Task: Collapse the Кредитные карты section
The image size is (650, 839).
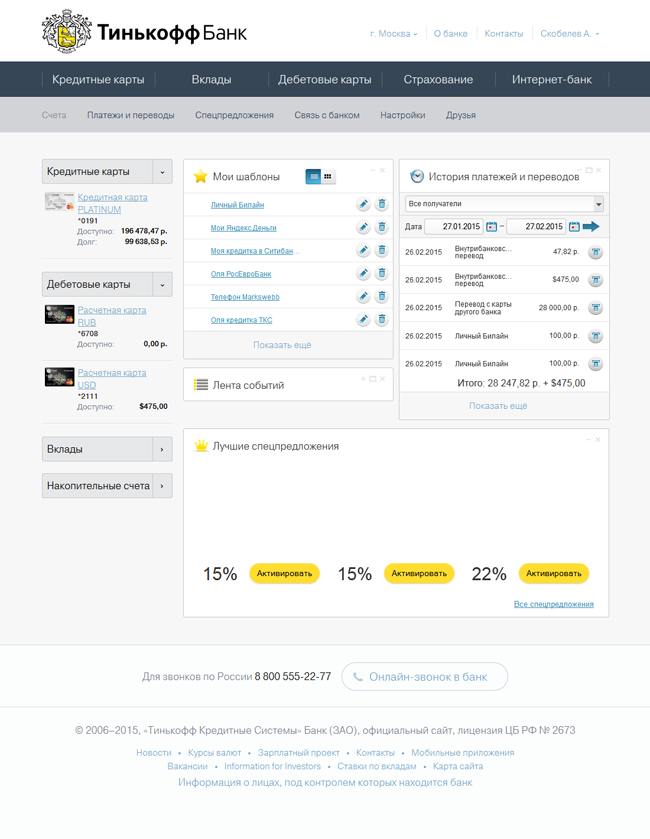Action: coord(162,172)
